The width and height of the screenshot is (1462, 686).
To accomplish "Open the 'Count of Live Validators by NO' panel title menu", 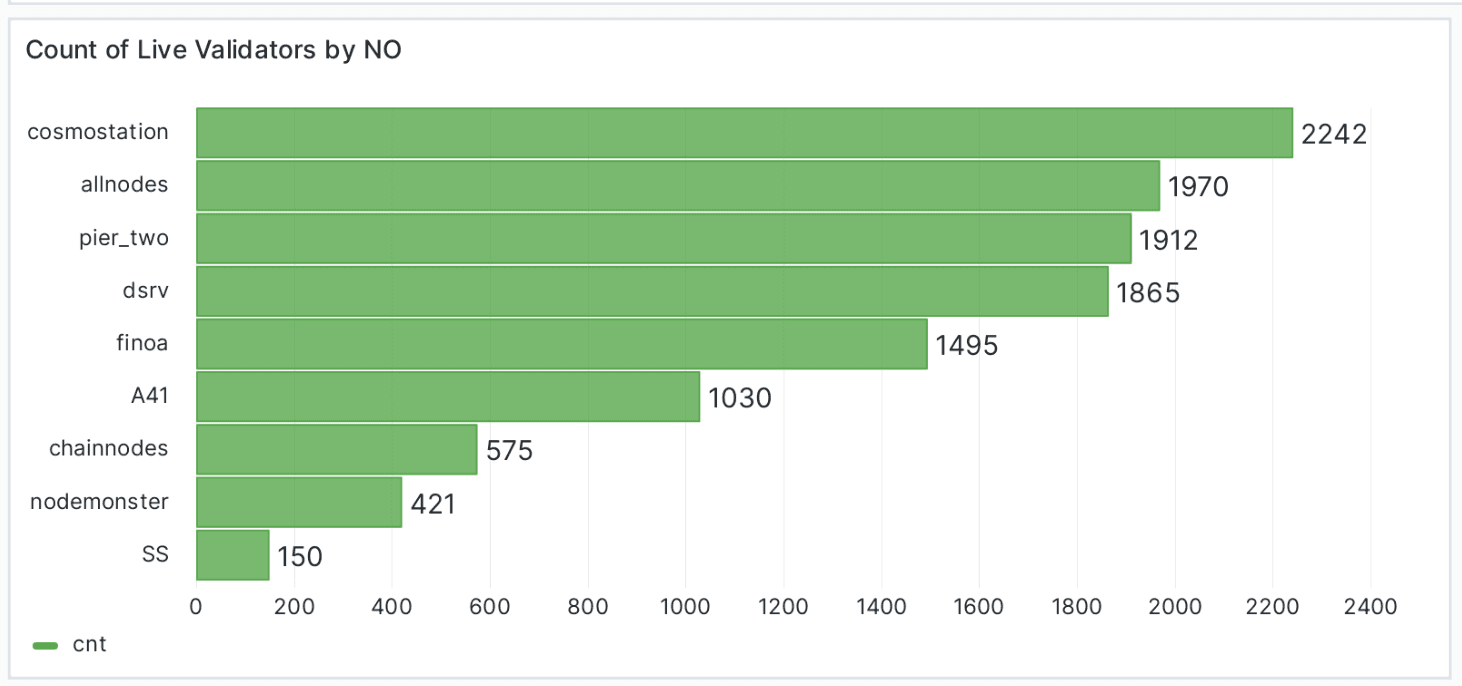I will (x=213, y=50).
